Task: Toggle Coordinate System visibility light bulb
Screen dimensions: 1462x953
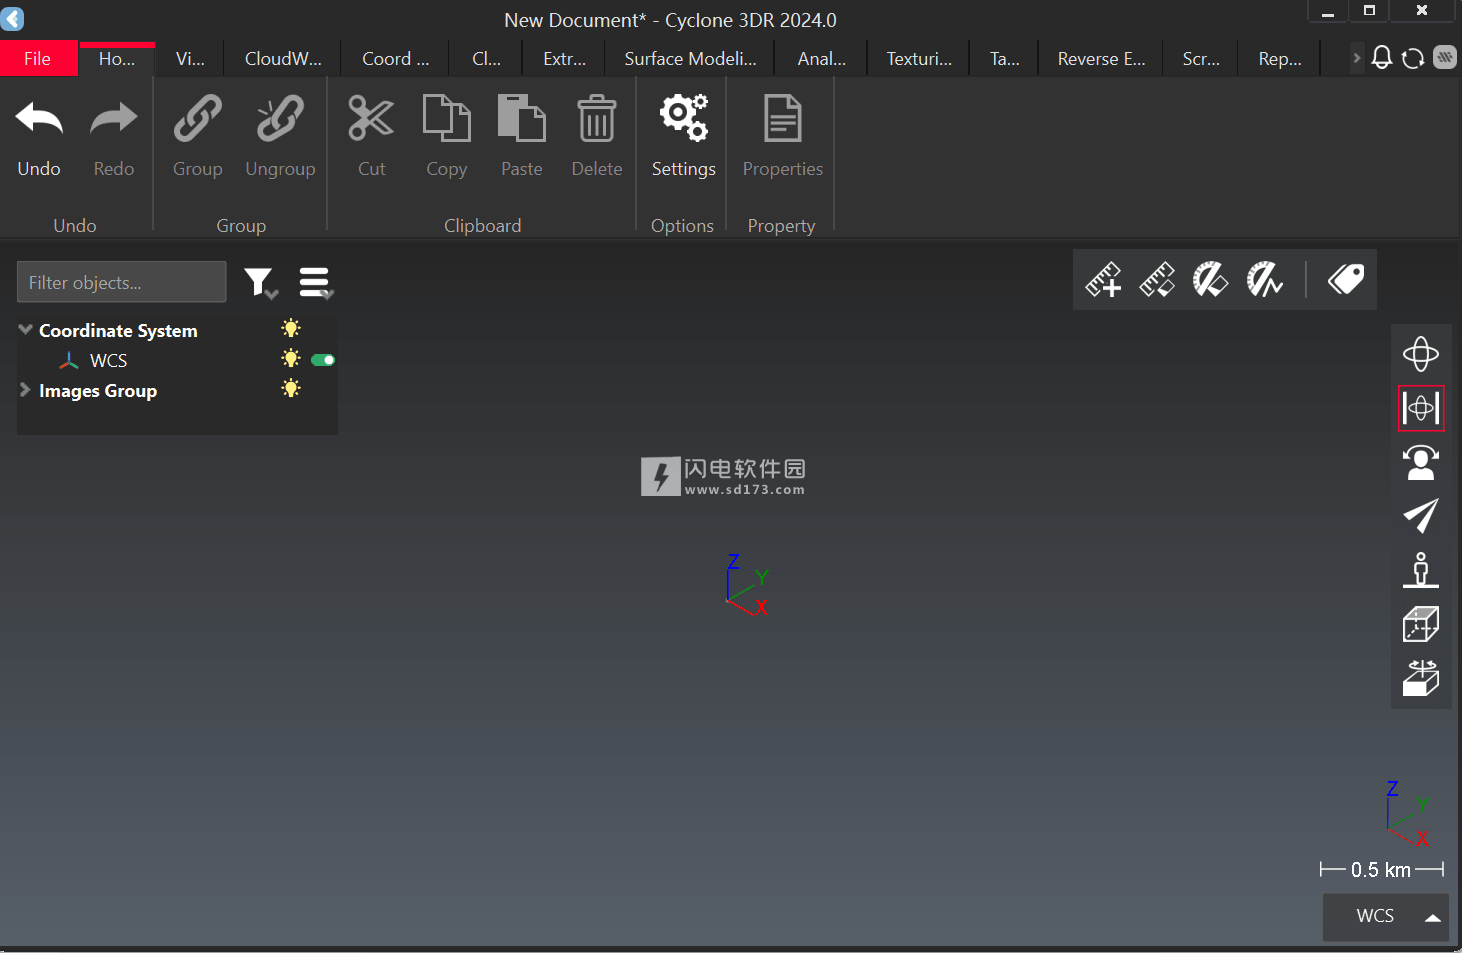Action: pos(291,328)
